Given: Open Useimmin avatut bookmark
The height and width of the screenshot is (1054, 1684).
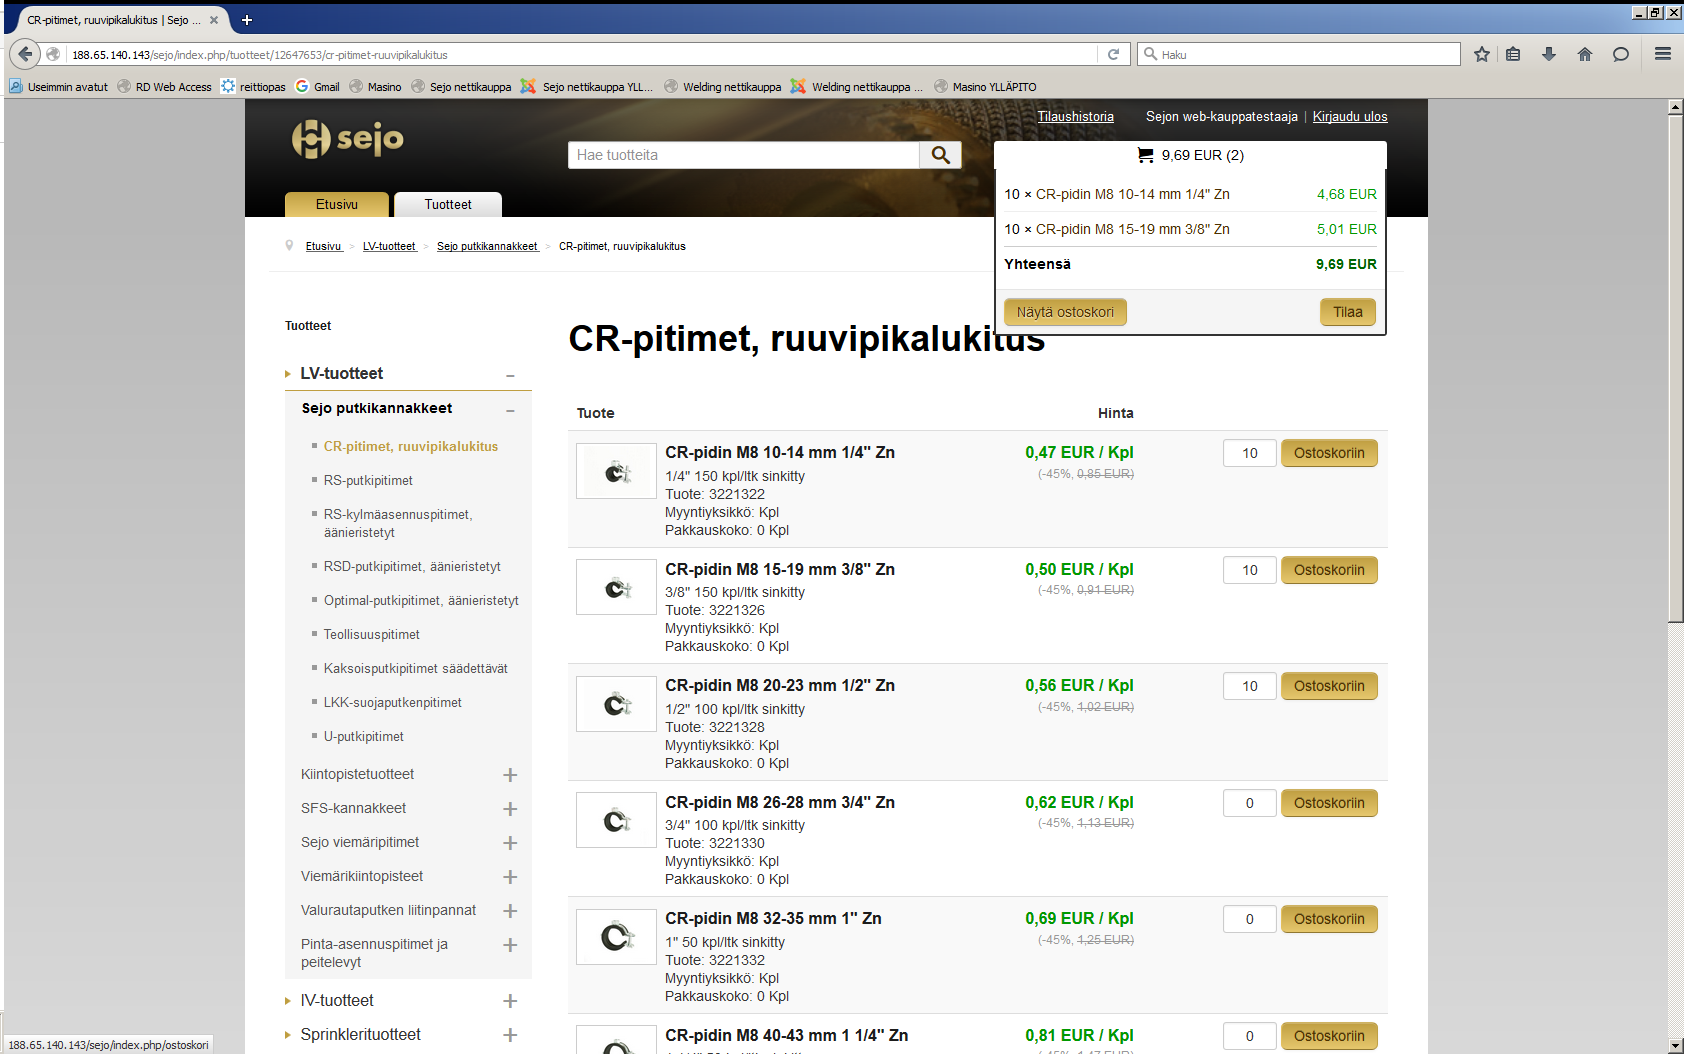Looking at the screenshot, I should [58, 87].
